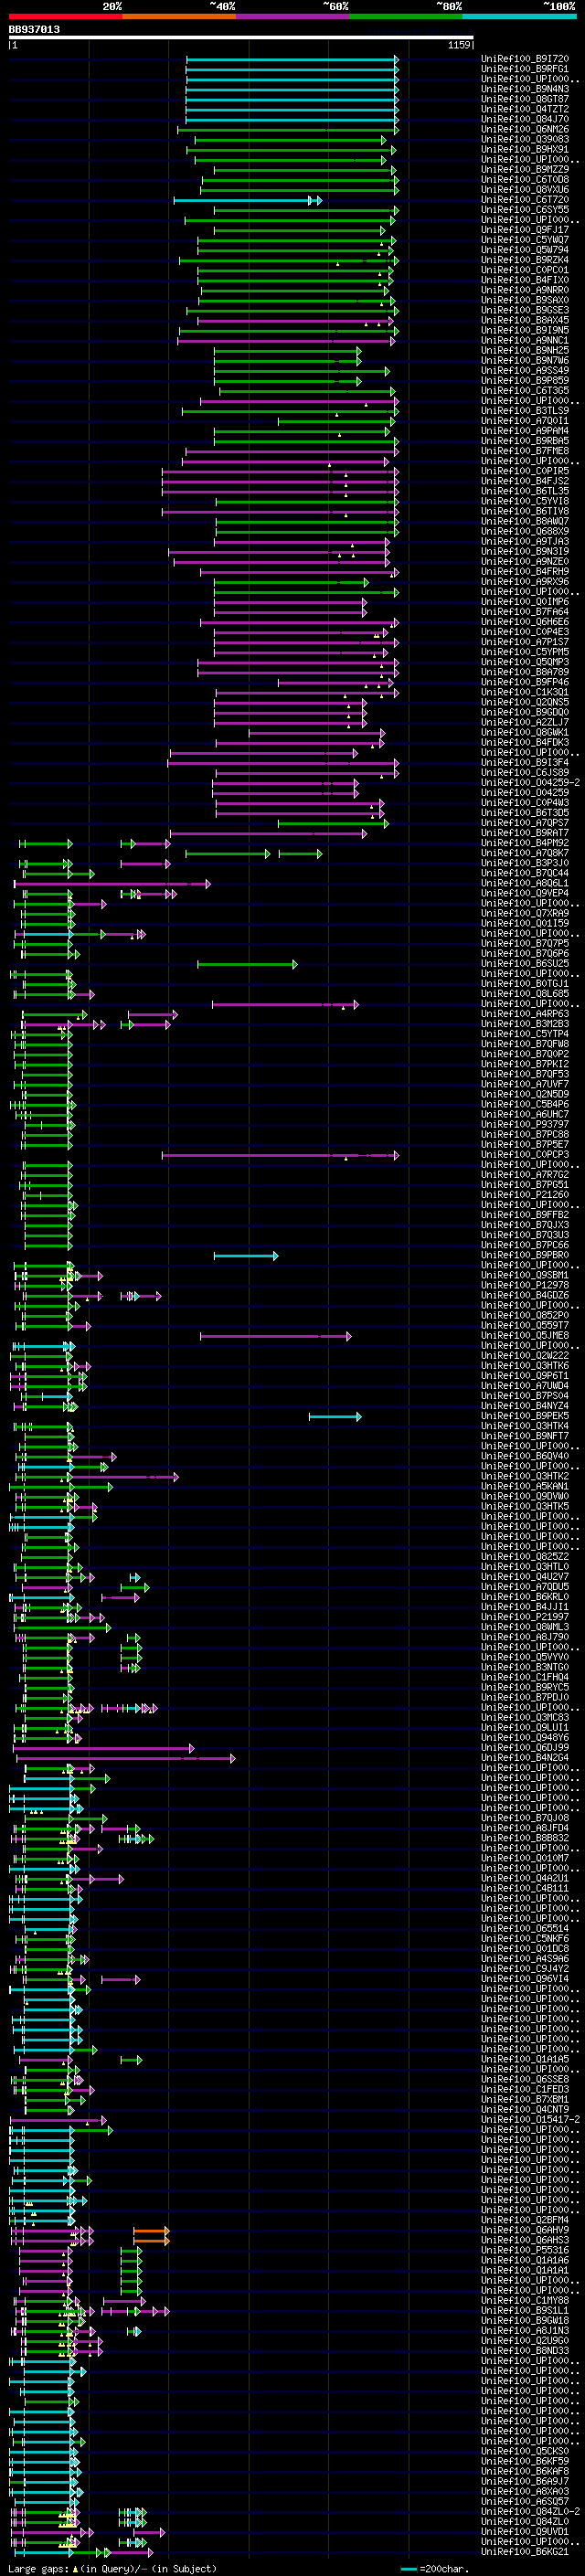585x2576 pixels.
Task: Click the 'Large gaps' legend text
Action: point(39,2568)
